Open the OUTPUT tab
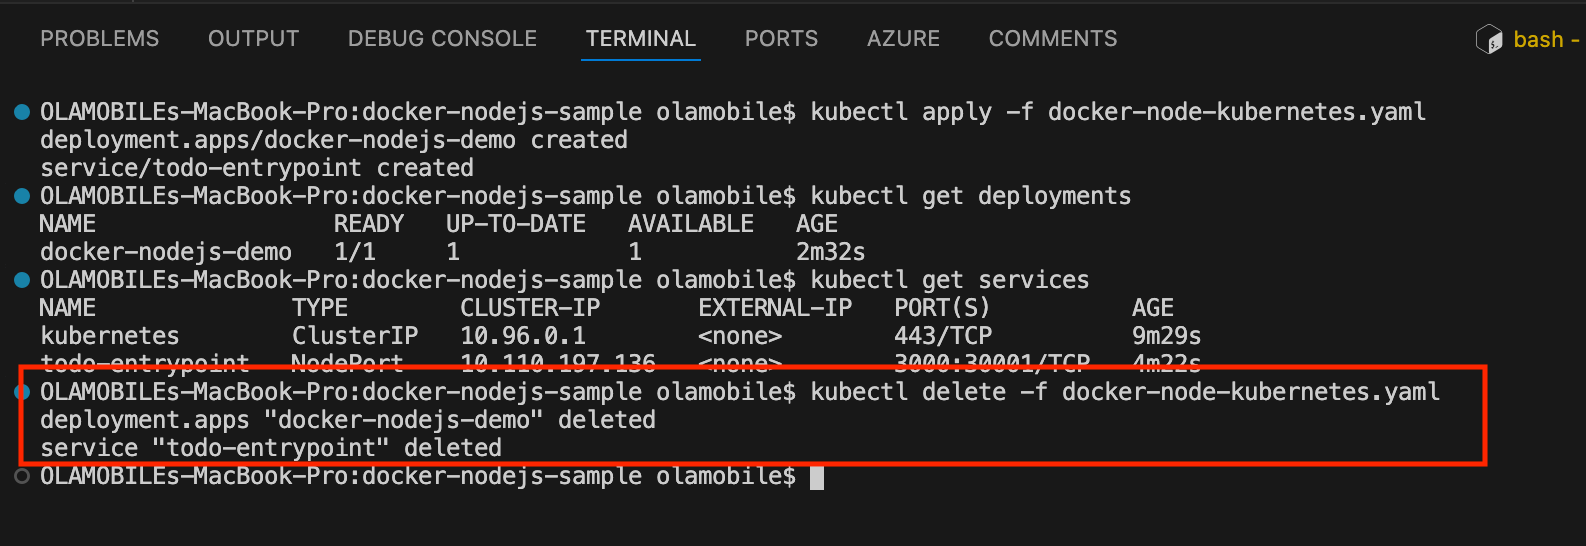The height and width of the screenshot is (546, 1586). pos(253,39)
